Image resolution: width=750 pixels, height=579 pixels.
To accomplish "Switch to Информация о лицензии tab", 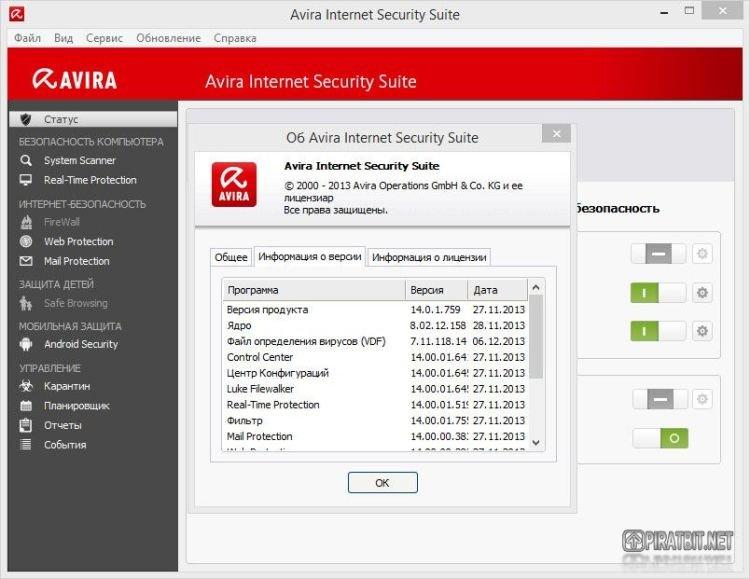I will pos(429,257).
